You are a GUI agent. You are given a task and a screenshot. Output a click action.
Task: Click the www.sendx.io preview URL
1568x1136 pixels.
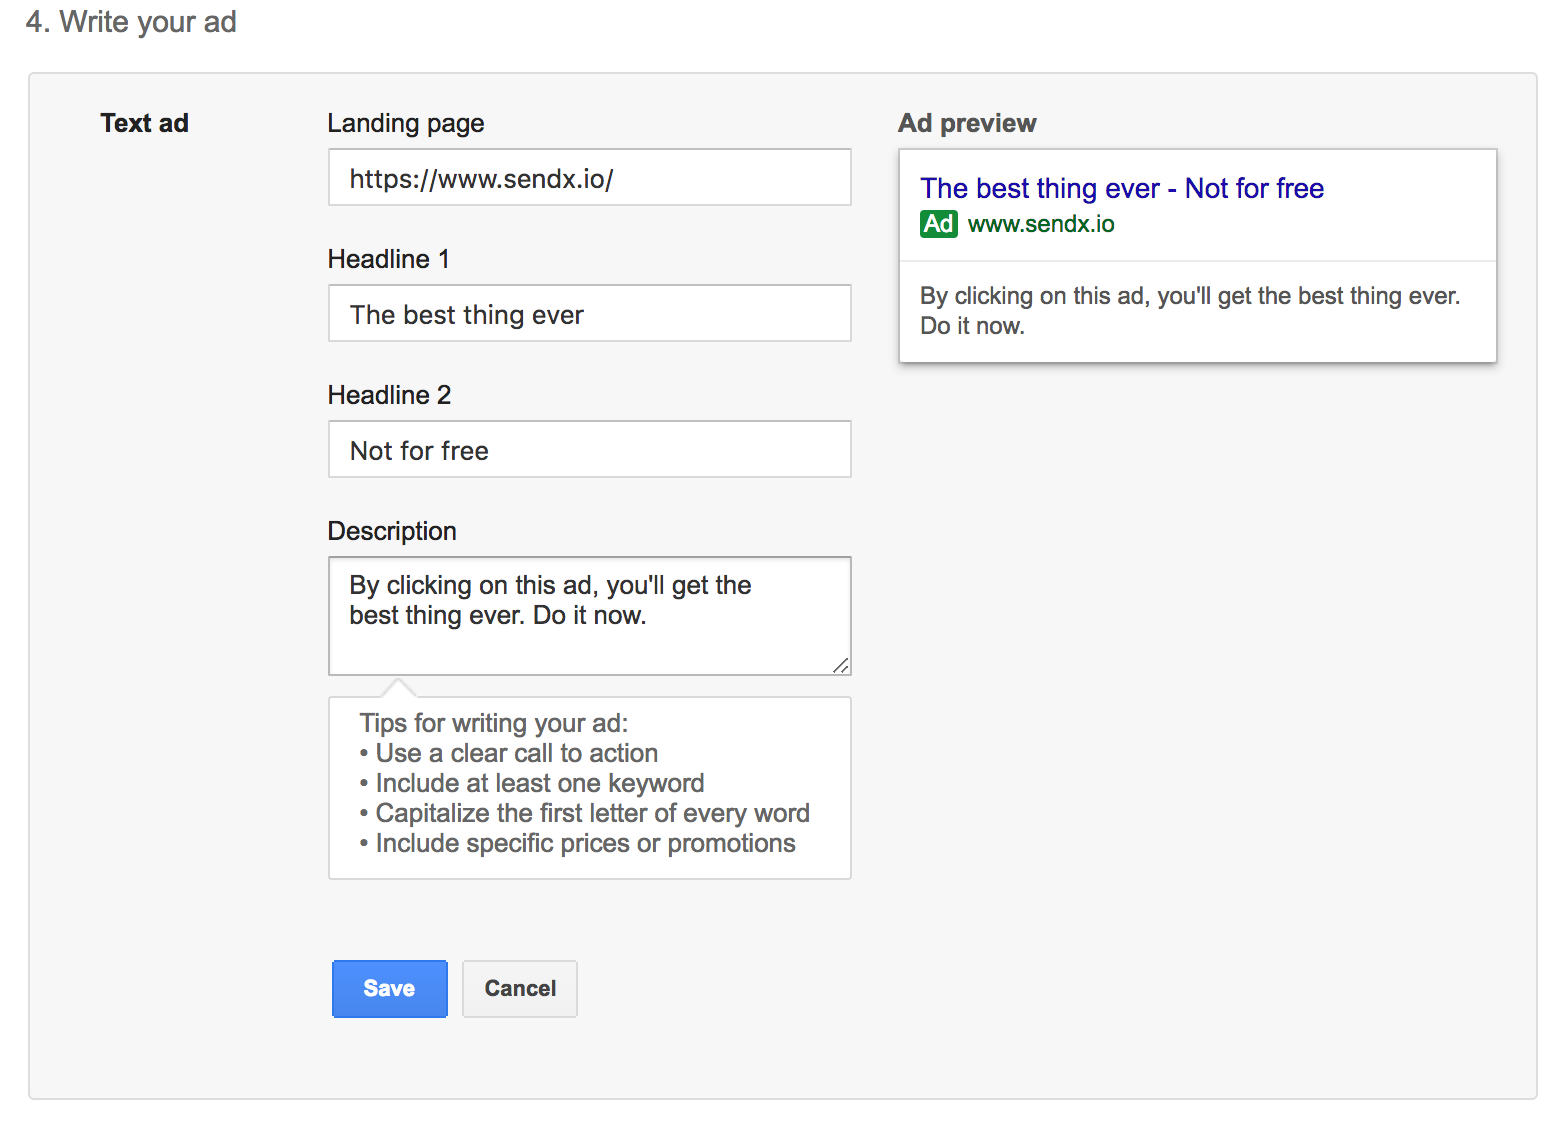[1040, 224]
